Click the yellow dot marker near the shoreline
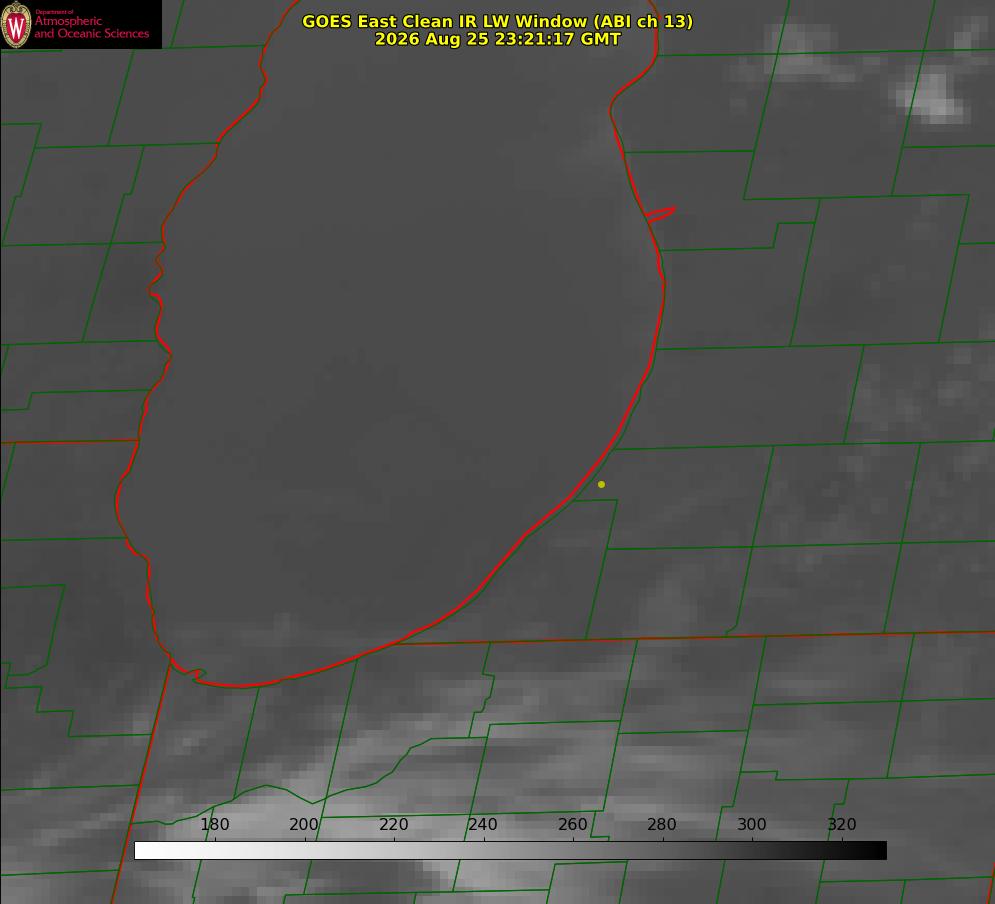Screen dimensions: 995x904 pyautogui.click(x=601, y=484)
